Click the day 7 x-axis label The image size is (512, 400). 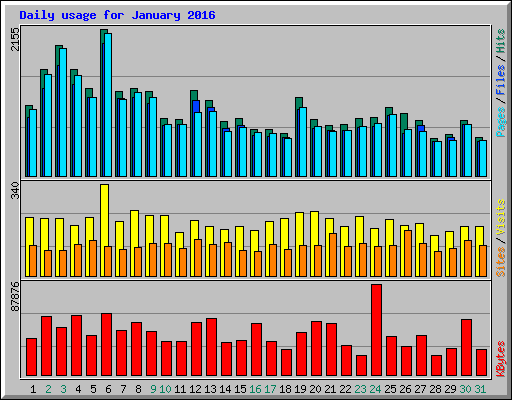(x=123, y=389)
